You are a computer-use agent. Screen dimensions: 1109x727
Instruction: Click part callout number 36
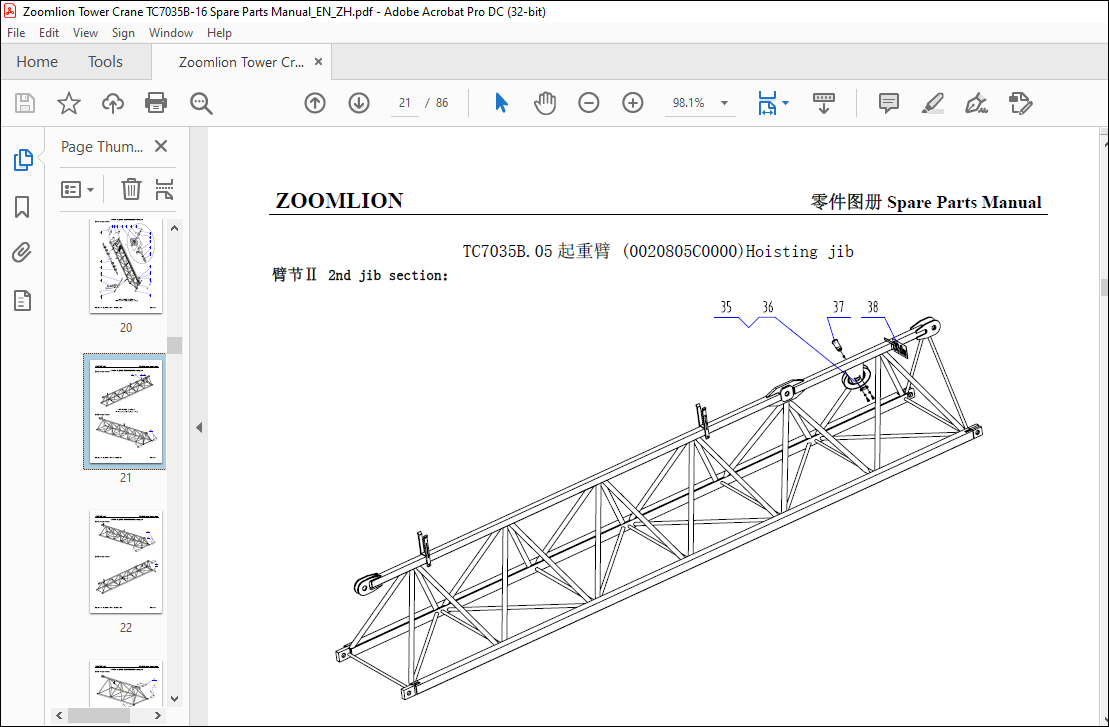[767, 307]
